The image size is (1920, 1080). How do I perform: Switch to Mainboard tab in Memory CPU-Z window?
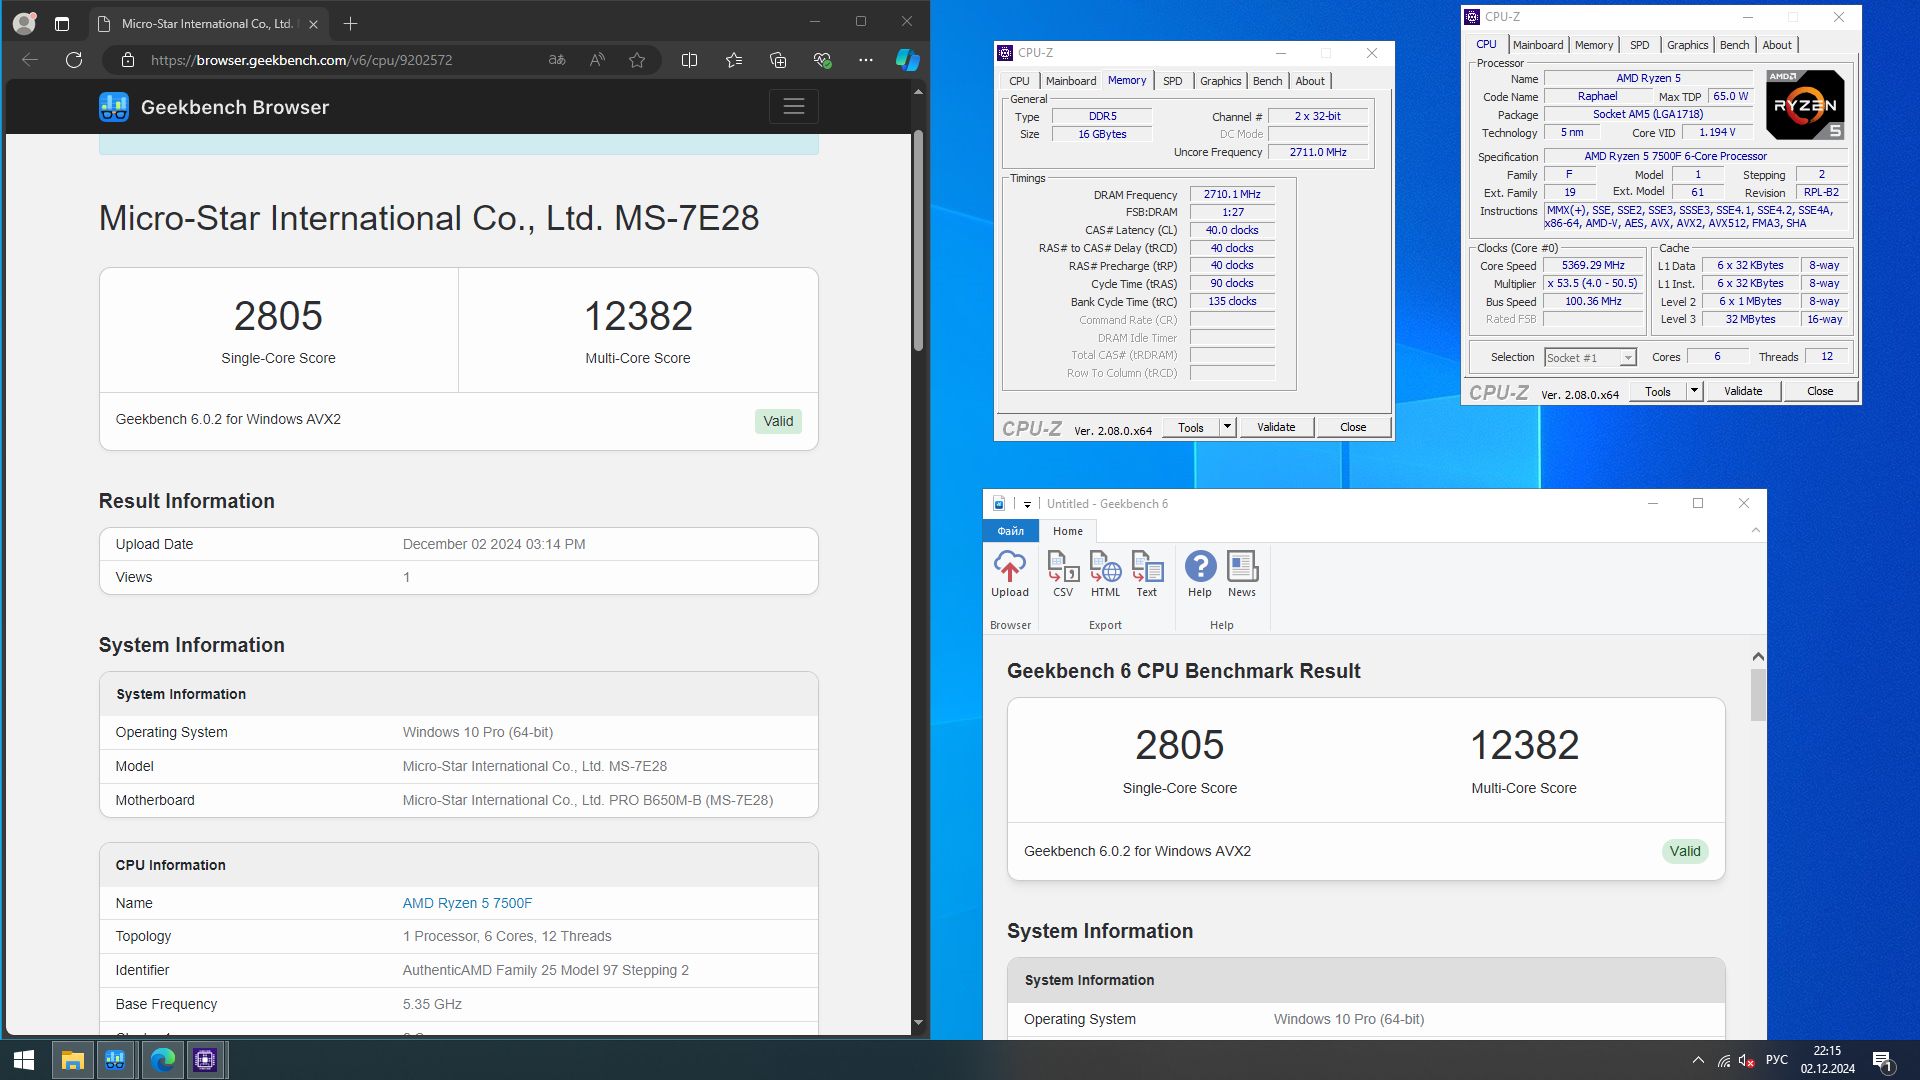click(x=1071, y=81)
